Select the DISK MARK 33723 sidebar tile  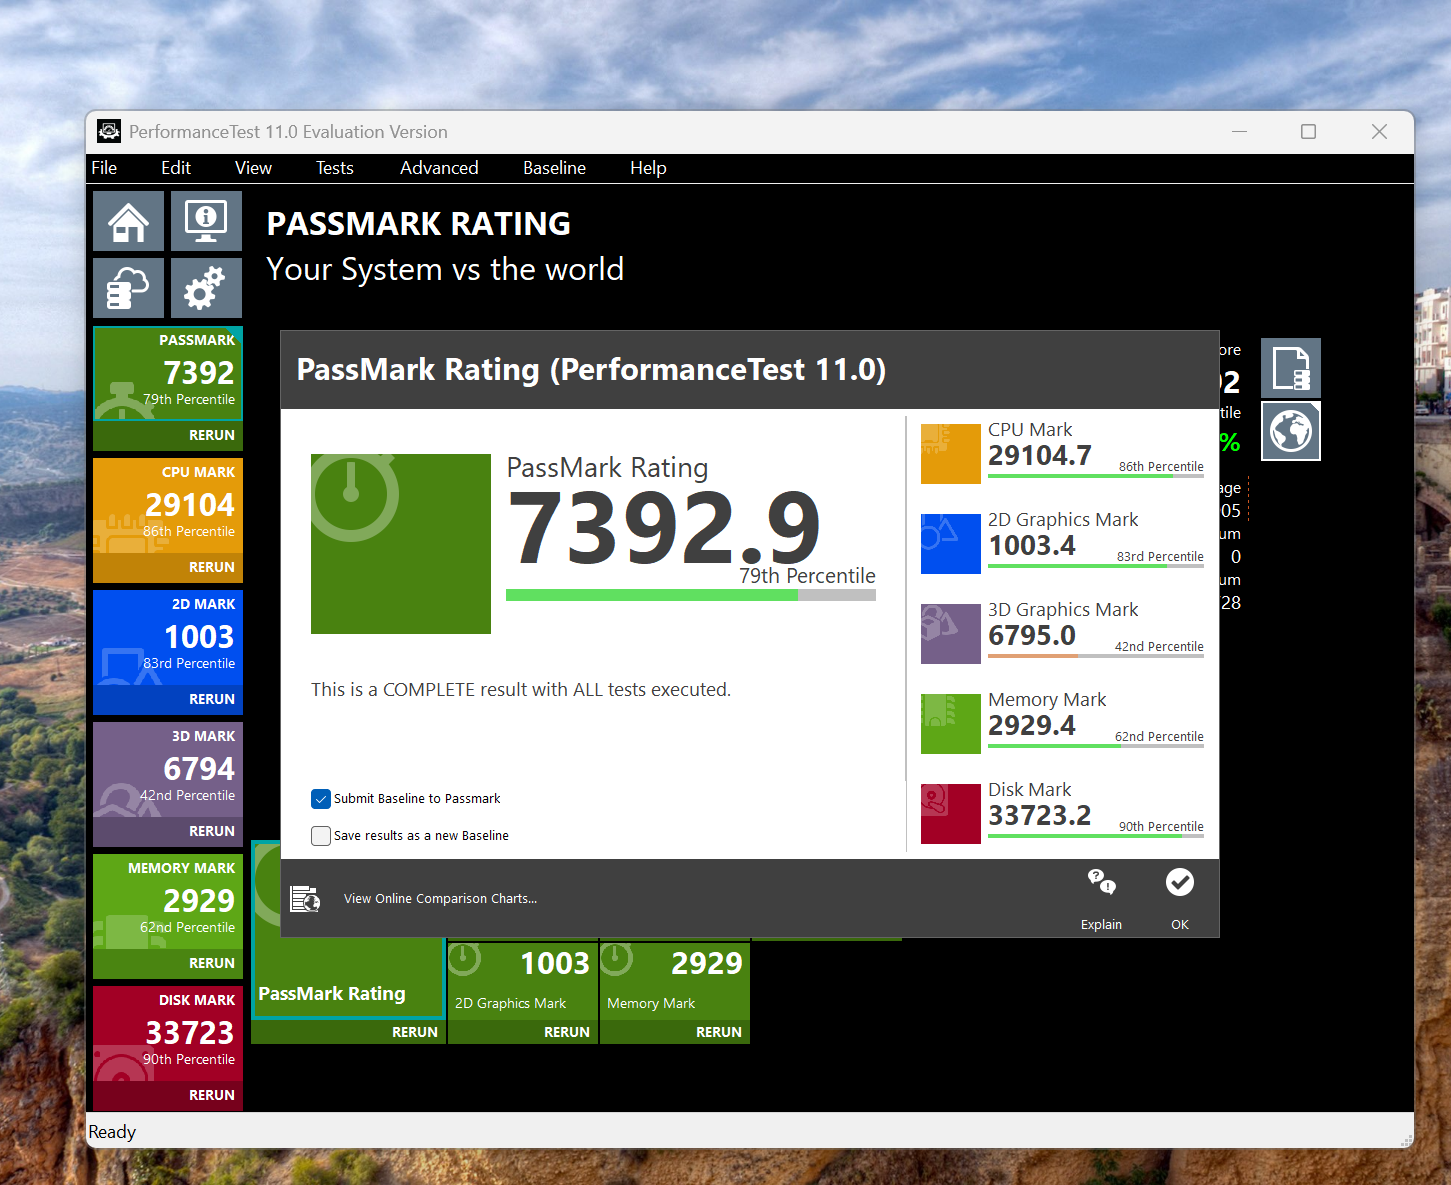click(x=168, y=1034)
